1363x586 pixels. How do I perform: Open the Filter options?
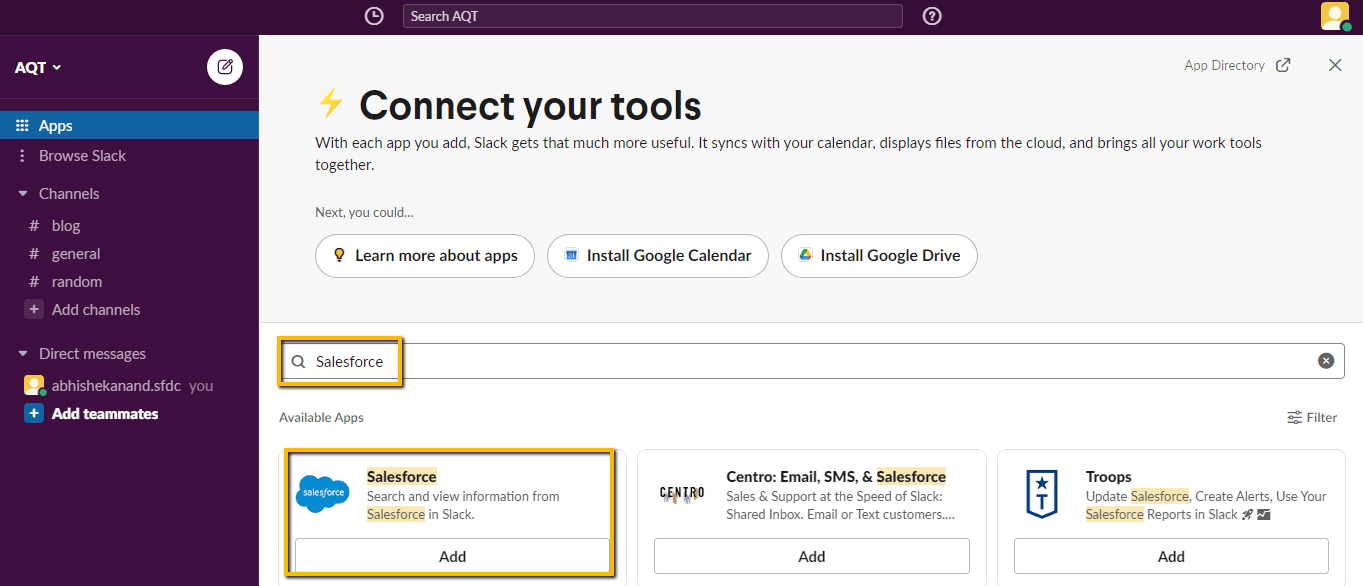tap(1312, 418)
